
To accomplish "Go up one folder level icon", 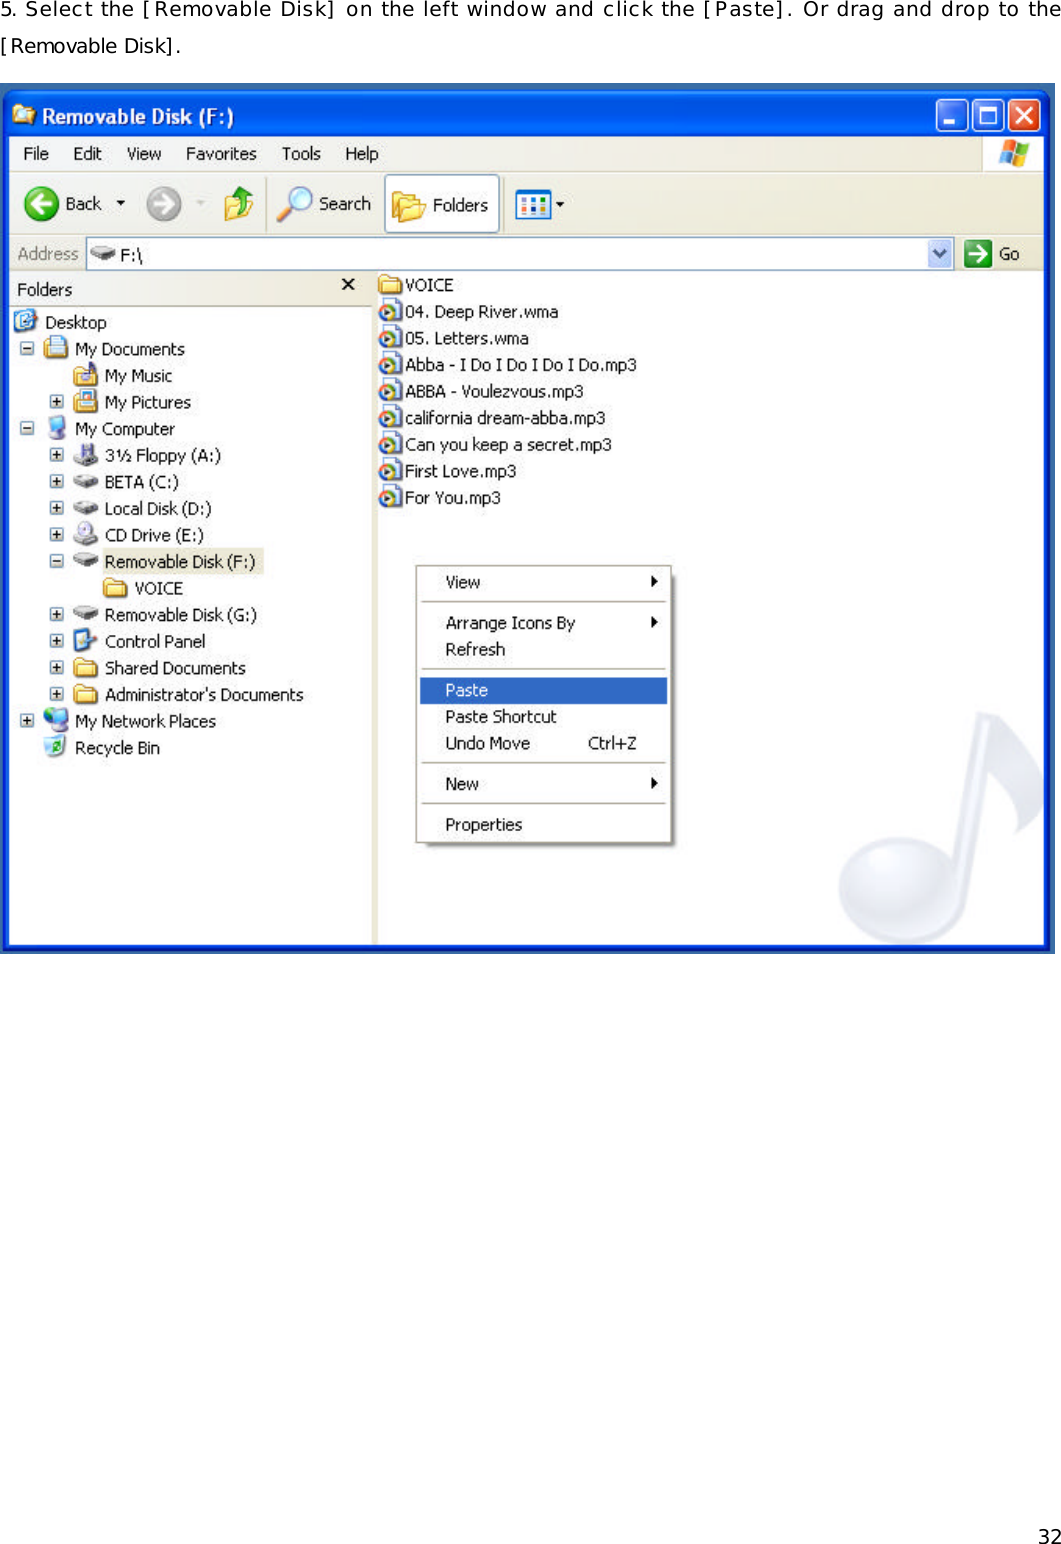I will pos(238,204).
